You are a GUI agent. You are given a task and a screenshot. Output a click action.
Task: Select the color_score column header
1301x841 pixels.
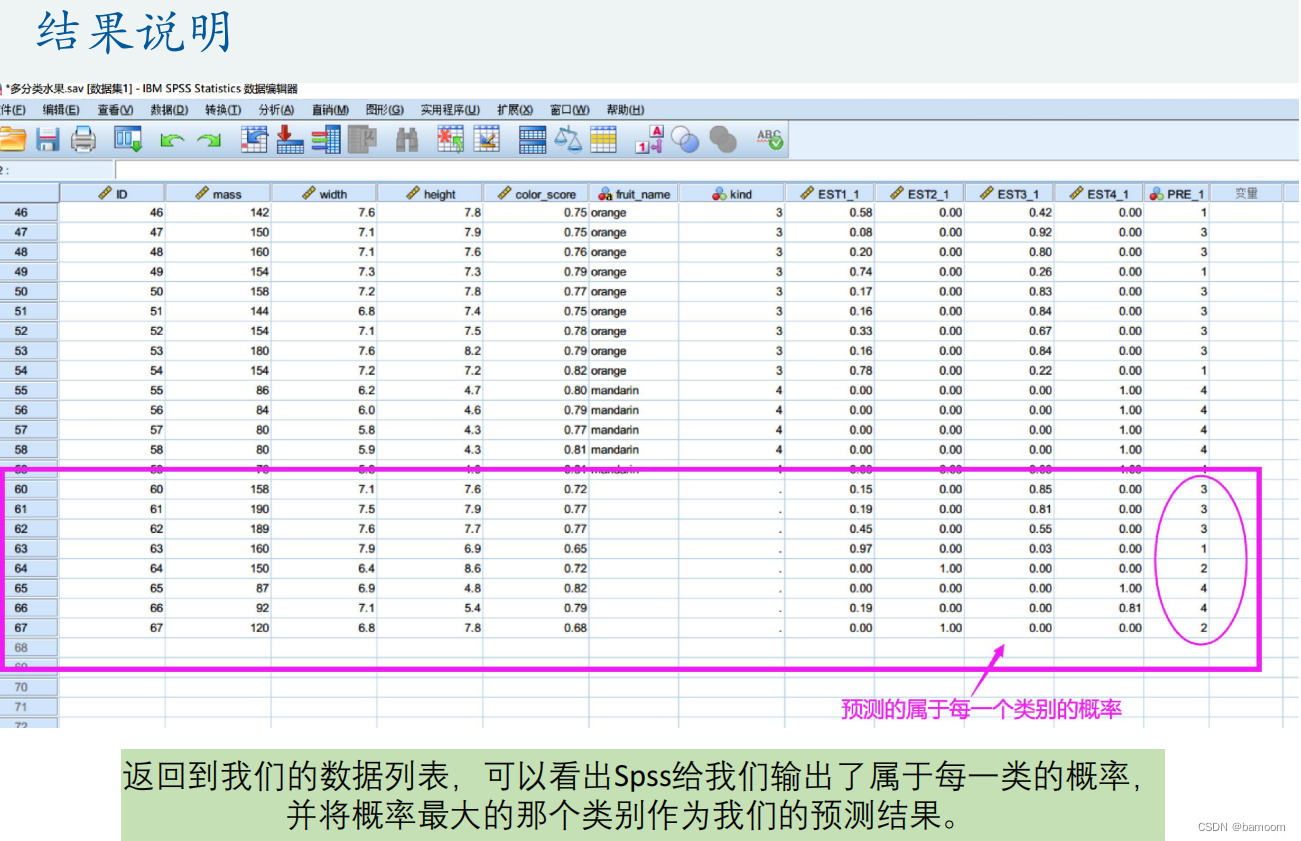pyautogui.click(x=536, y=194)
